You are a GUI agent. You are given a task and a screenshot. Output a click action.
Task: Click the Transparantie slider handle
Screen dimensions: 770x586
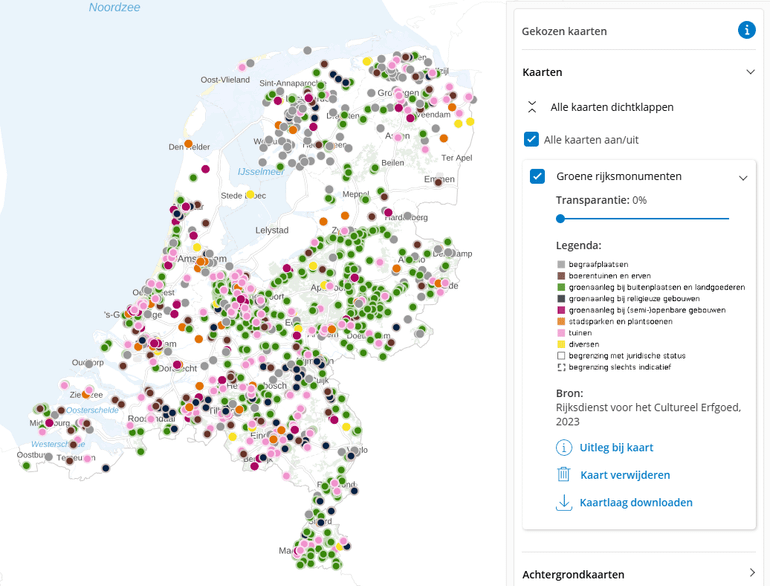point(560,219)
